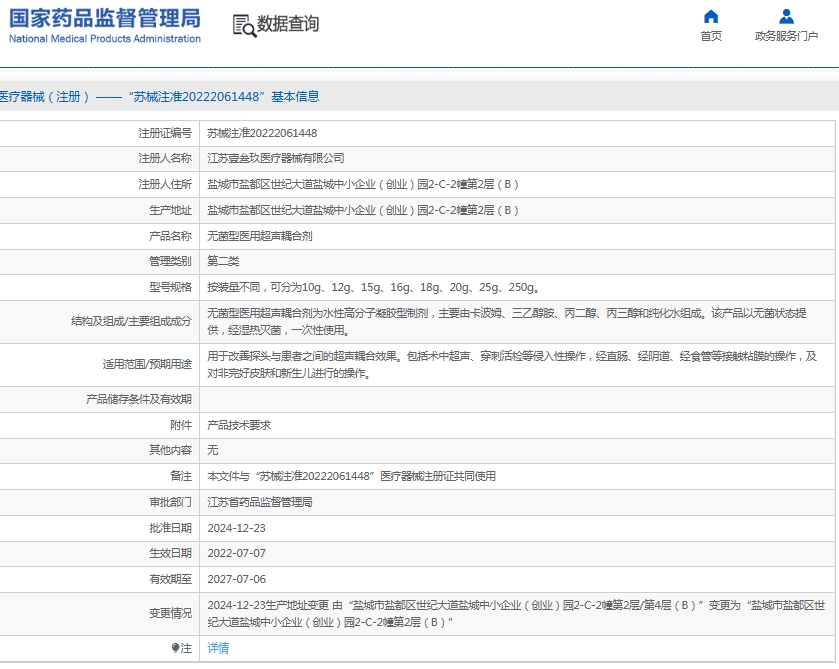Click expiry date 2027-07-06
839x669 pixels.
[237, 579]
